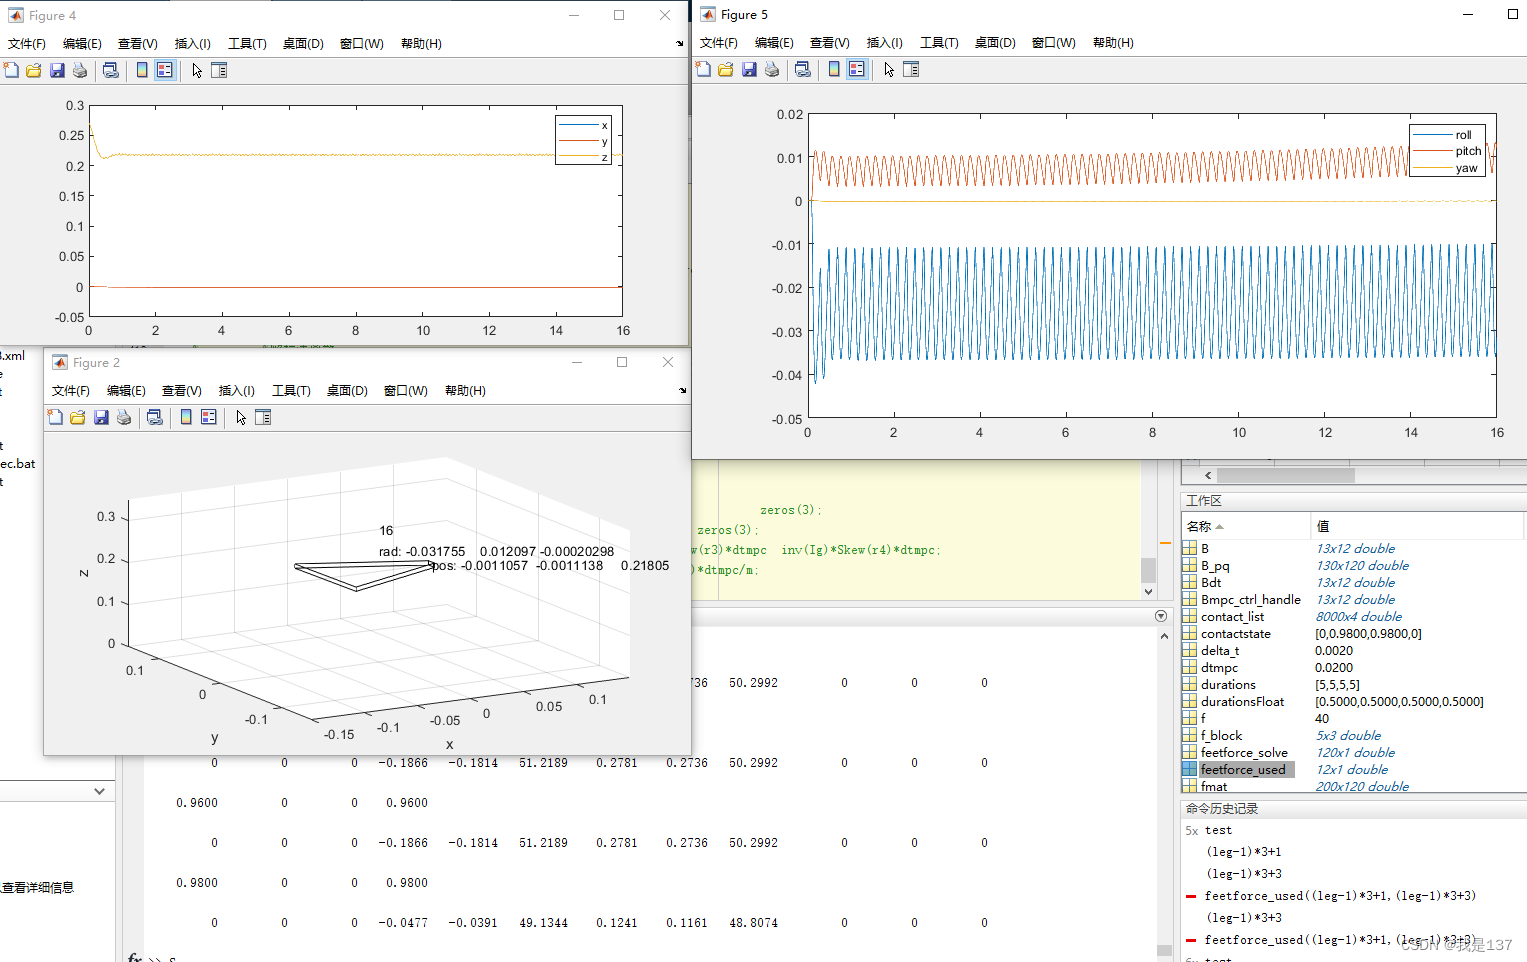The width and height of the screenshot is (1527, 962).
Task: Open 插入(I) menu in Figure 5
Action: click(x=885, y=42)
